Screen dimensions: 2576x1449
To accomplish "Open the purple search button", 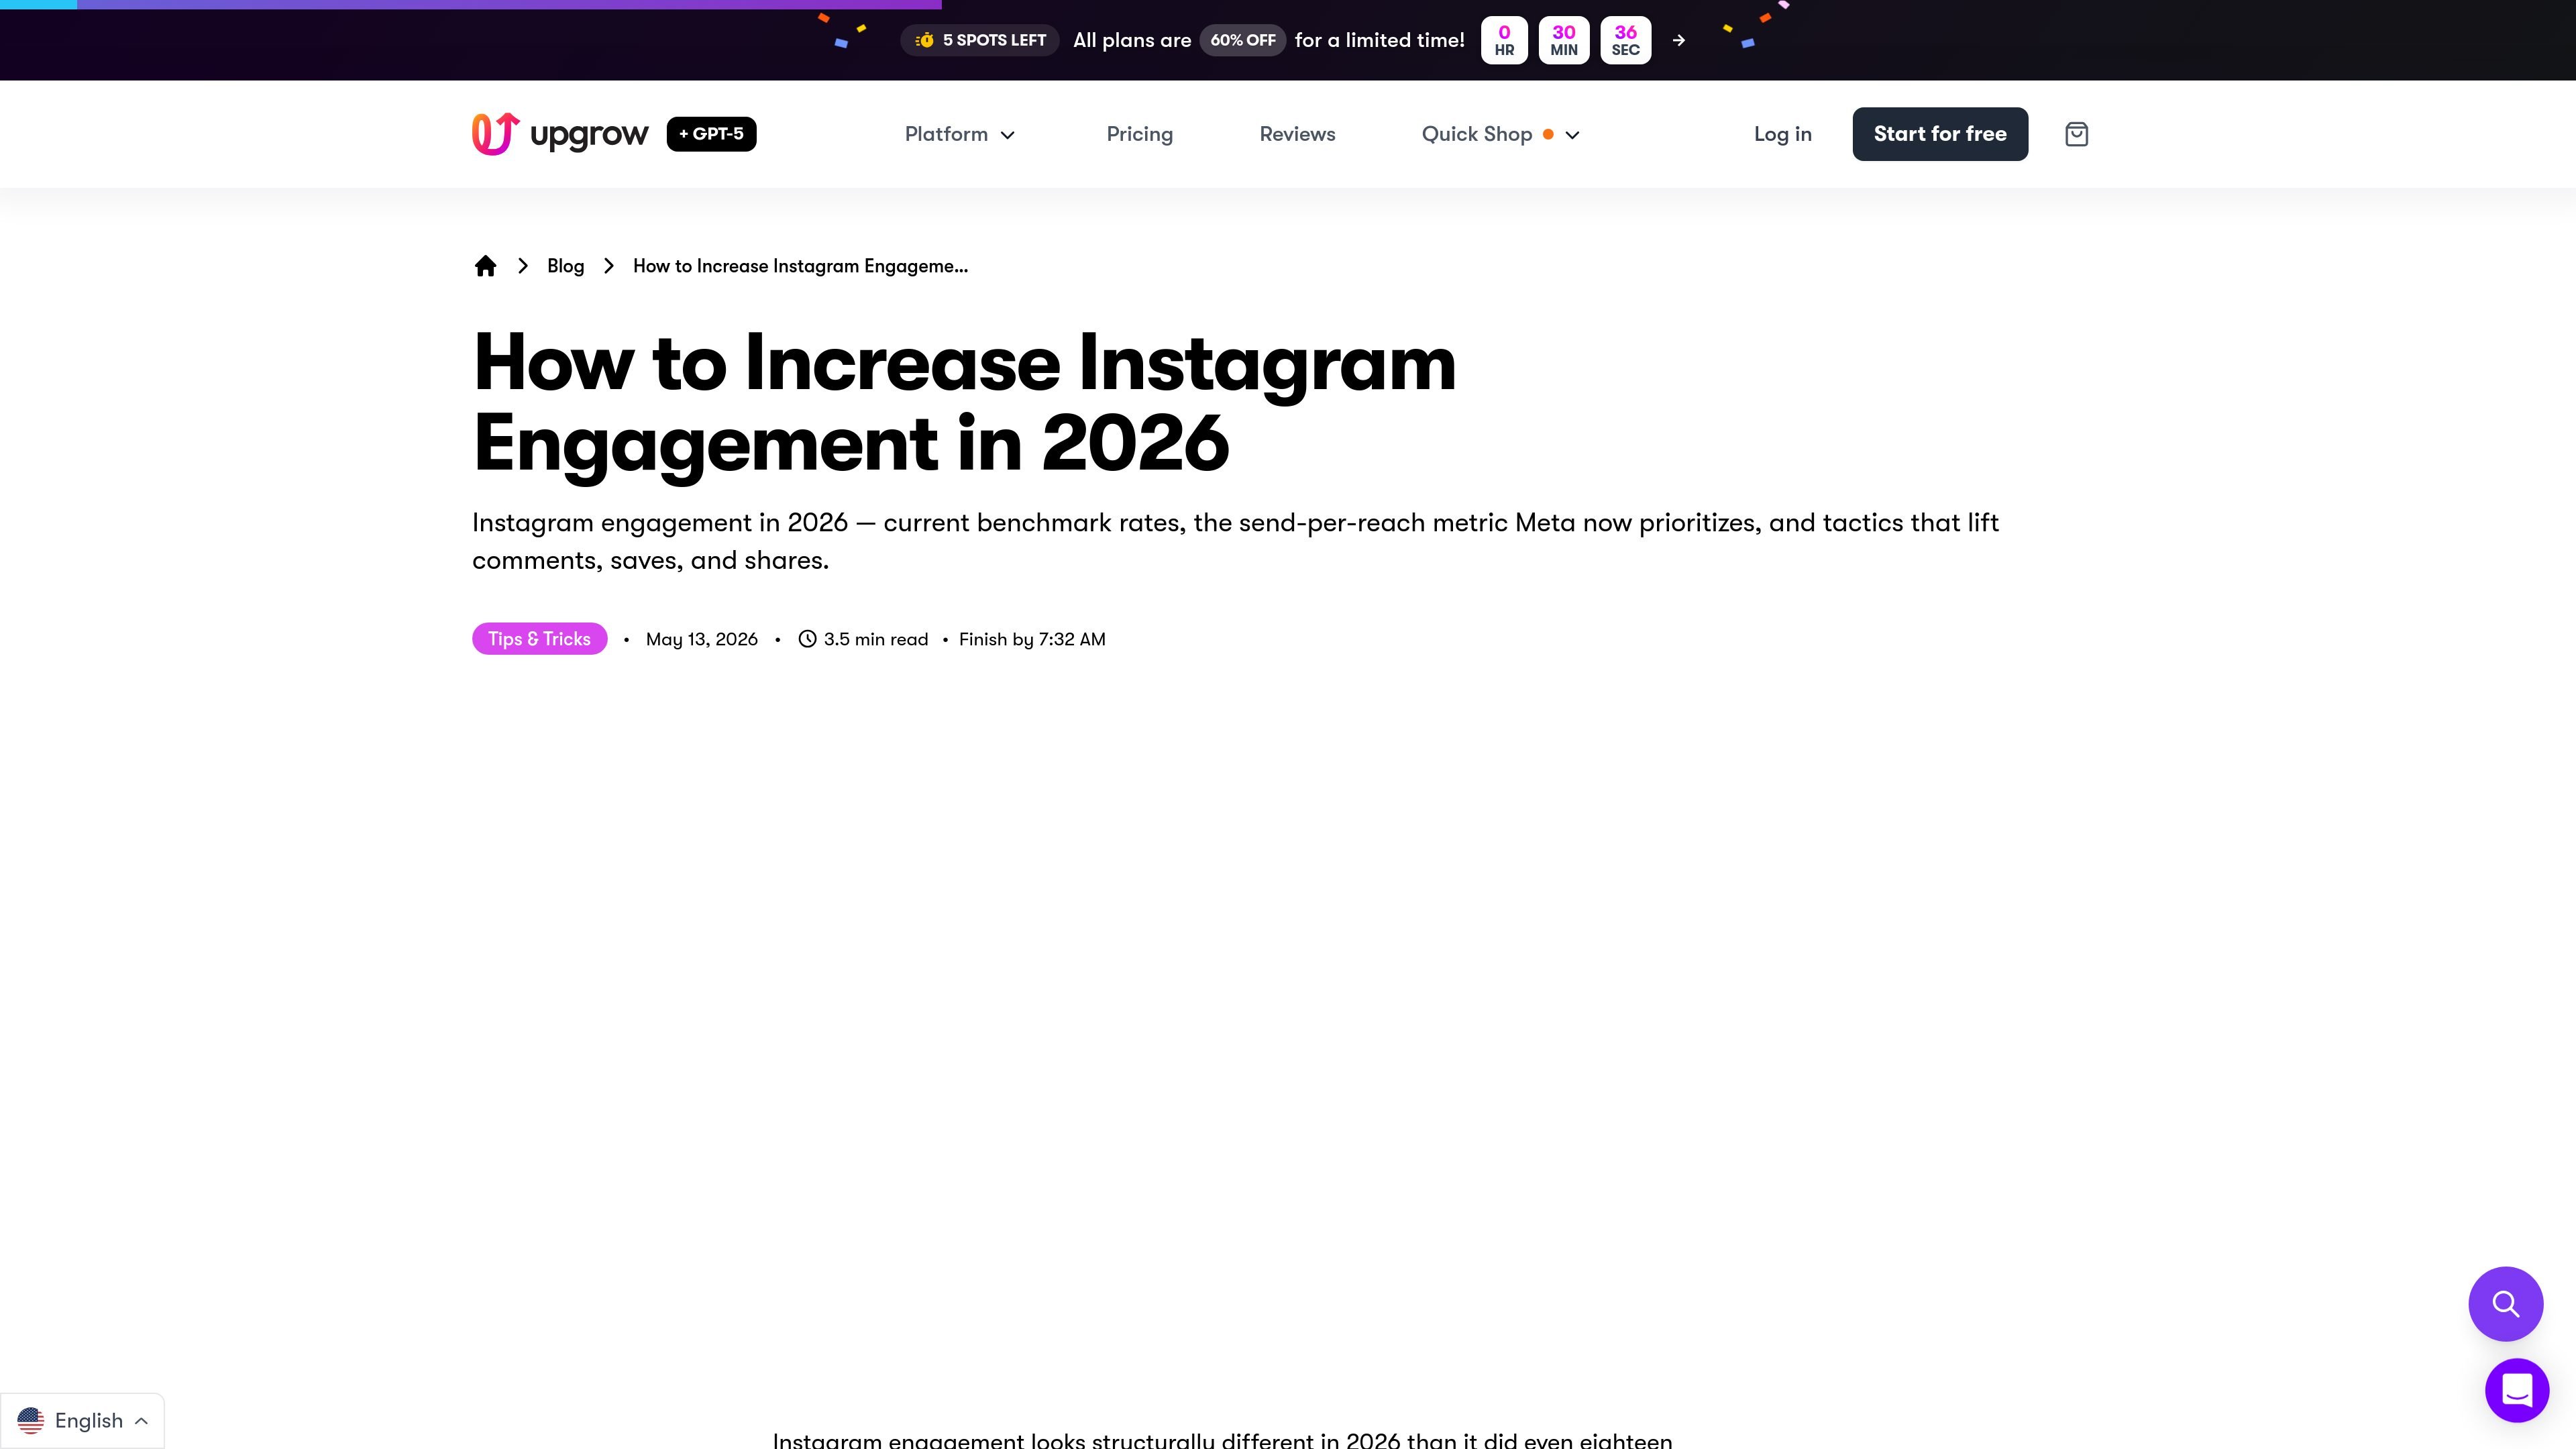I will pos(2505,1304).
